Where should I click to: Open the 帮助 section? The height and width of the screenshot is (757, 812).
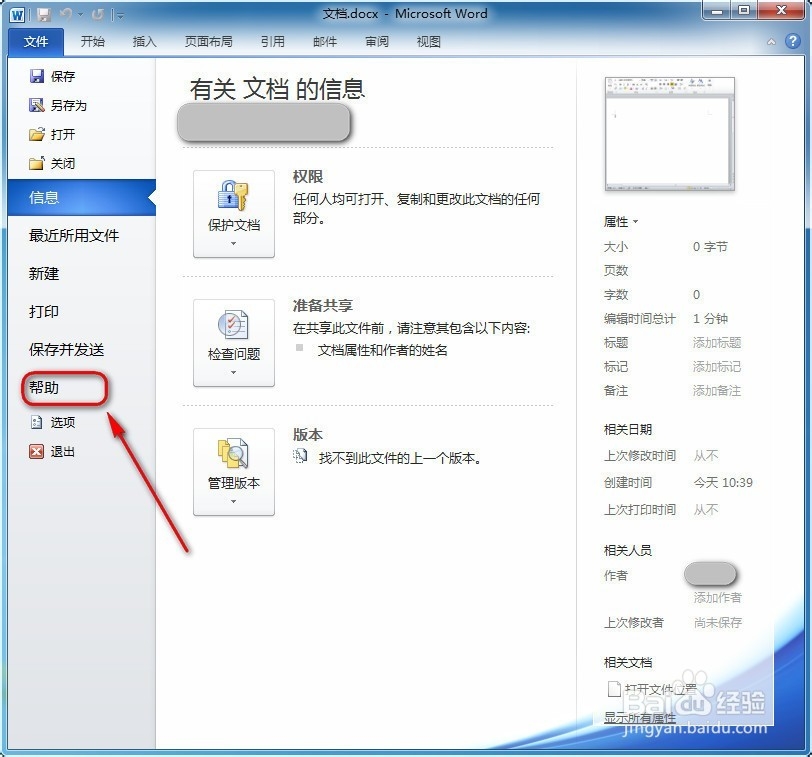[x=44, y=387]
